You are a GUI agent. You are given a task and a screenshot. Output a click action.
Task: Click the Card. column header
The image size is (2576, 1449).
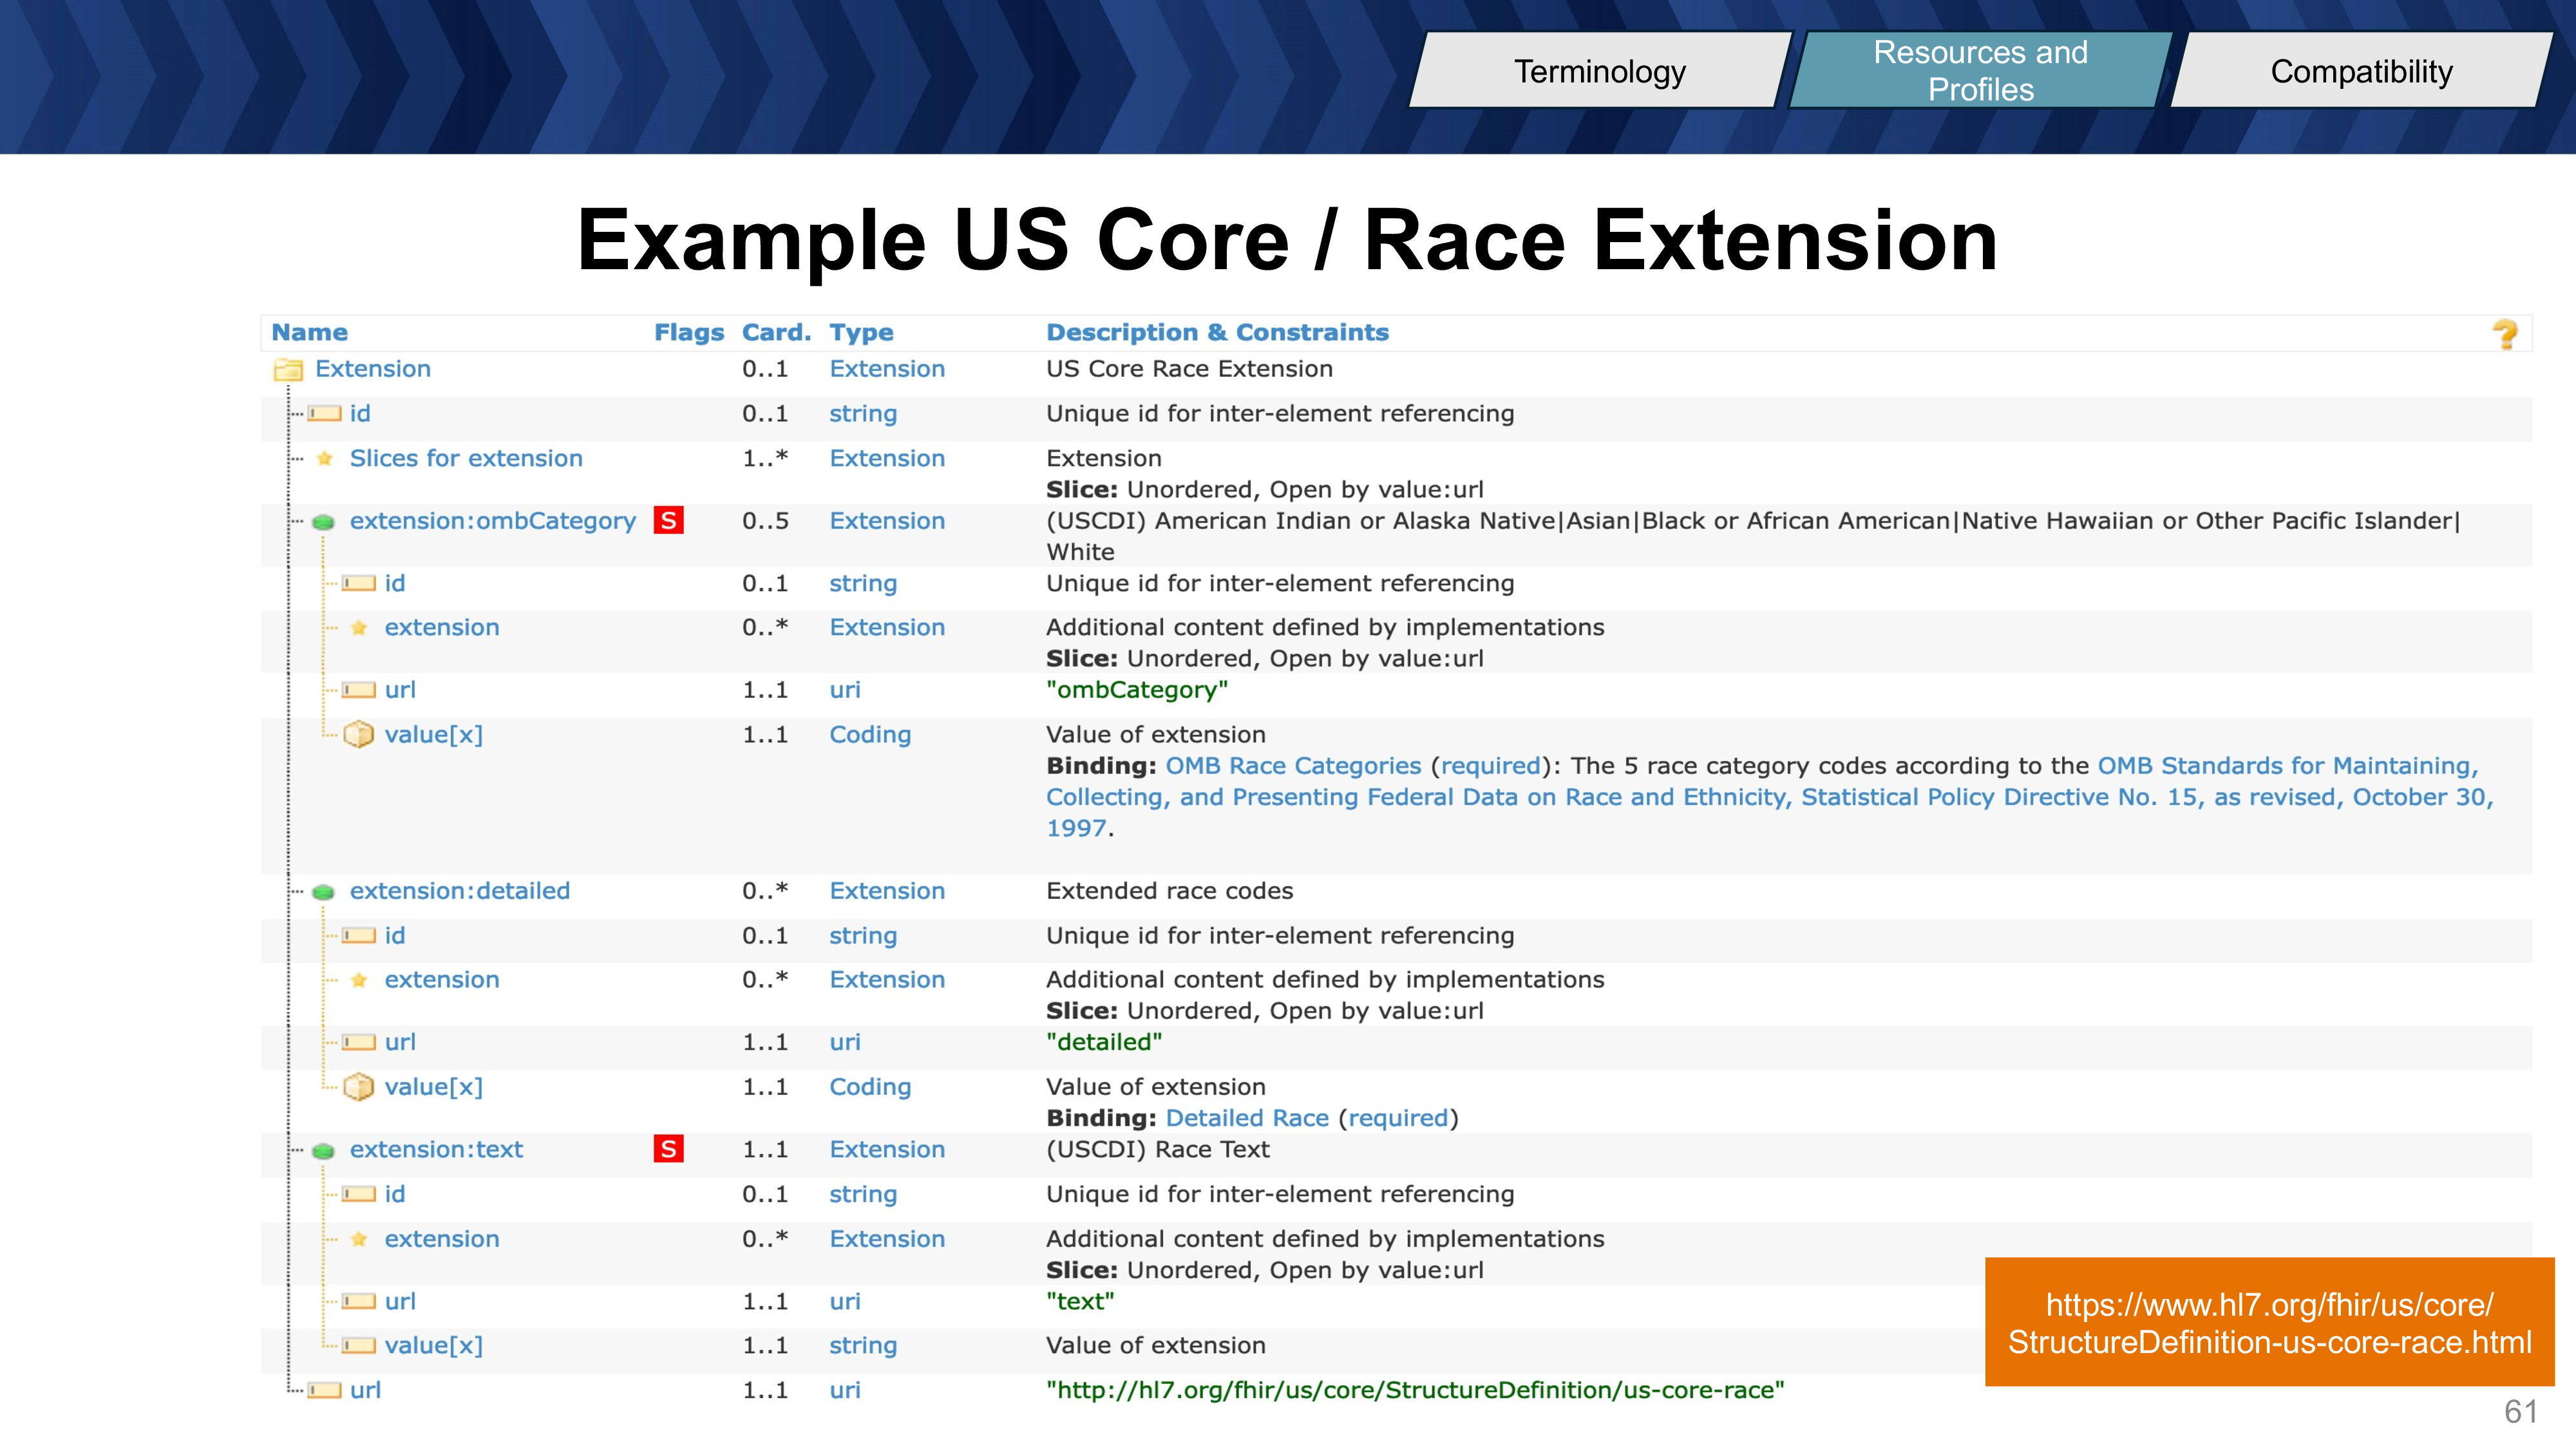pyautogui.click(x=776, y=333)
